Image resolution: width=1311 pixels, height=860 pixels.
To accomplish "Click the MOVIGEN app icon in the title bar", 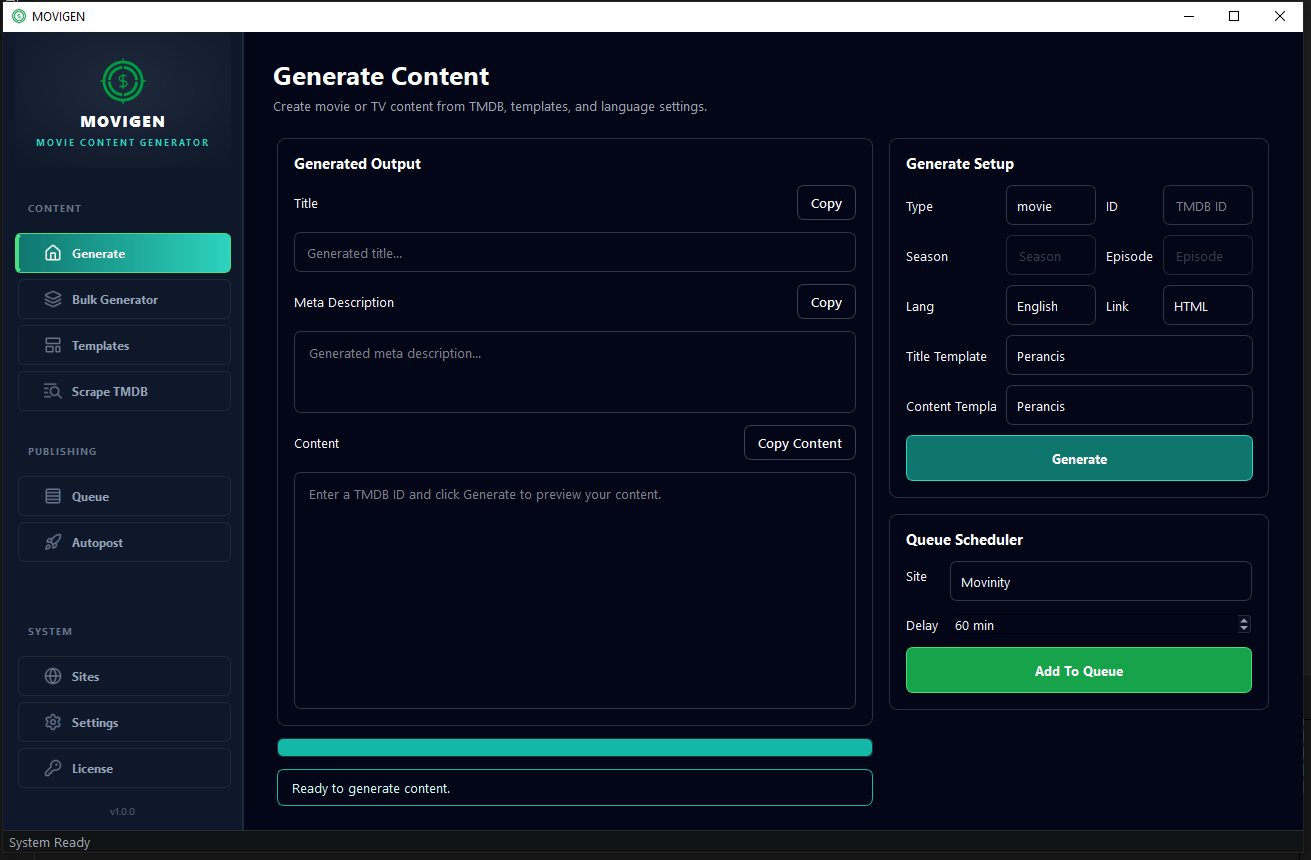I will pos(19,16).
